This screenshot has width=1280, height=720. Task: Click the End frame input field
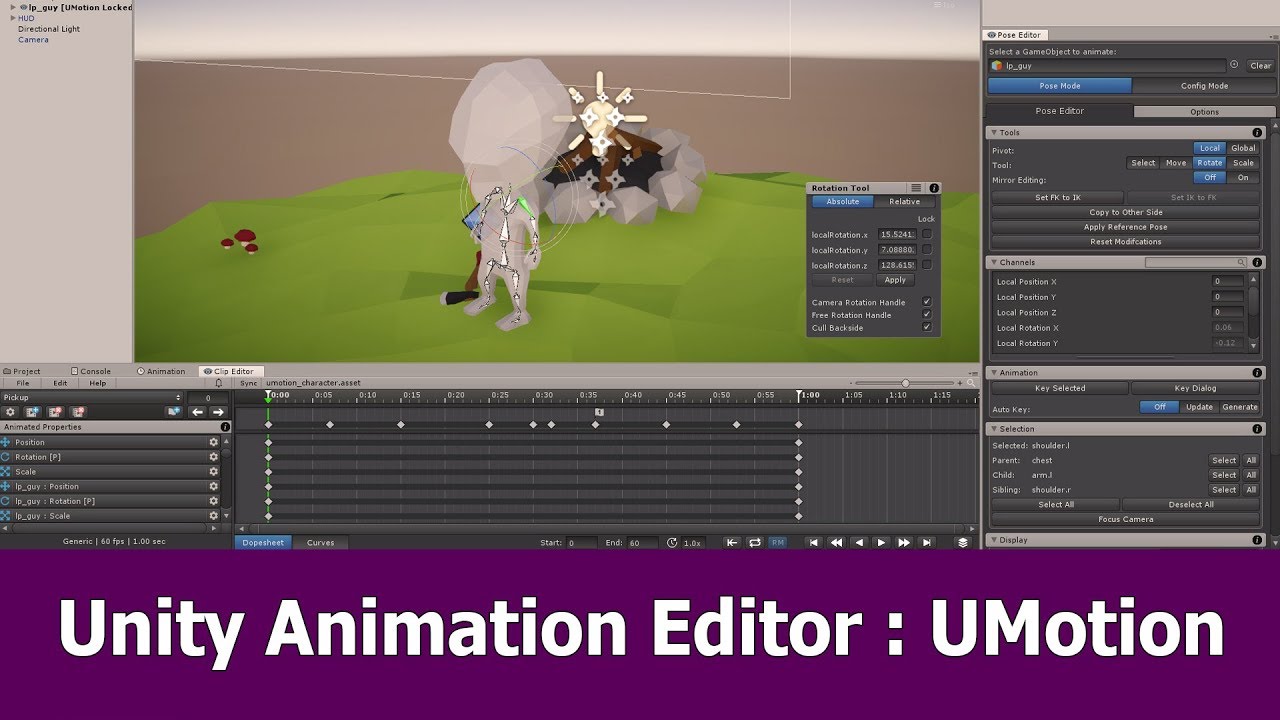tap(642, 543)
